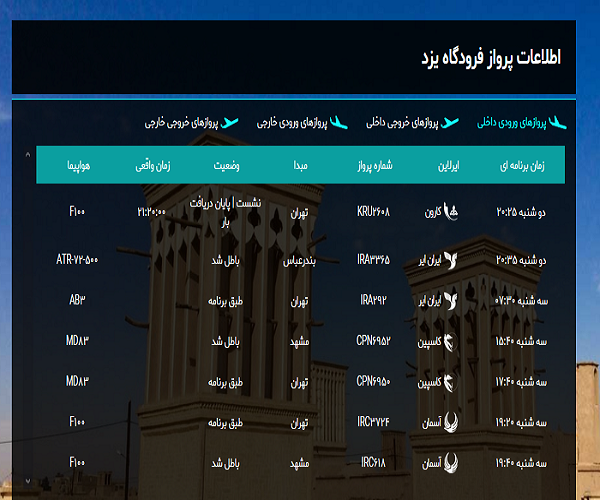Click the domestic arrivals landing plane icon
600x500 pixels.
click(x=558, y=123)
